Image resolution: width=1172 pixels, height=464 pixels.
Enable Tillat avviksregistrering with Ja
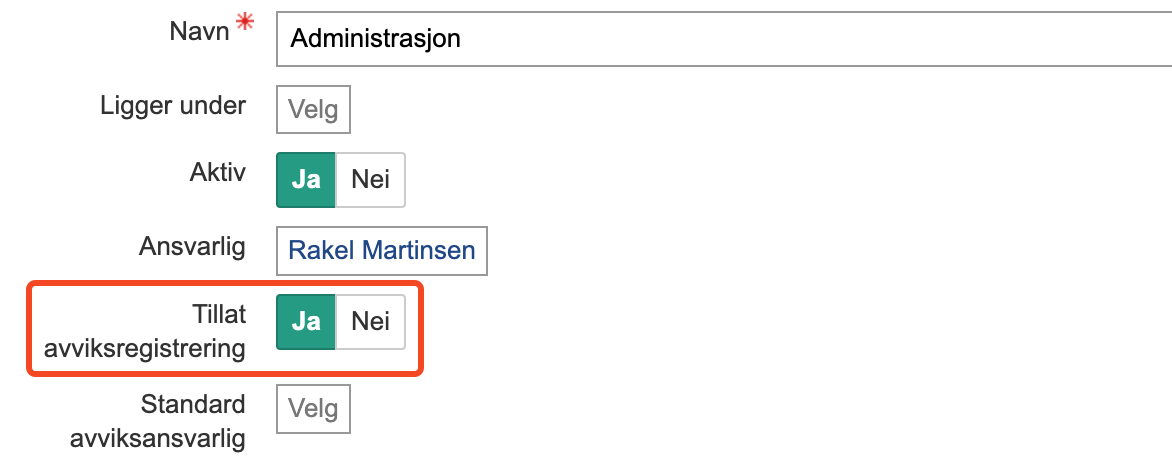click(x=305, y=321)
